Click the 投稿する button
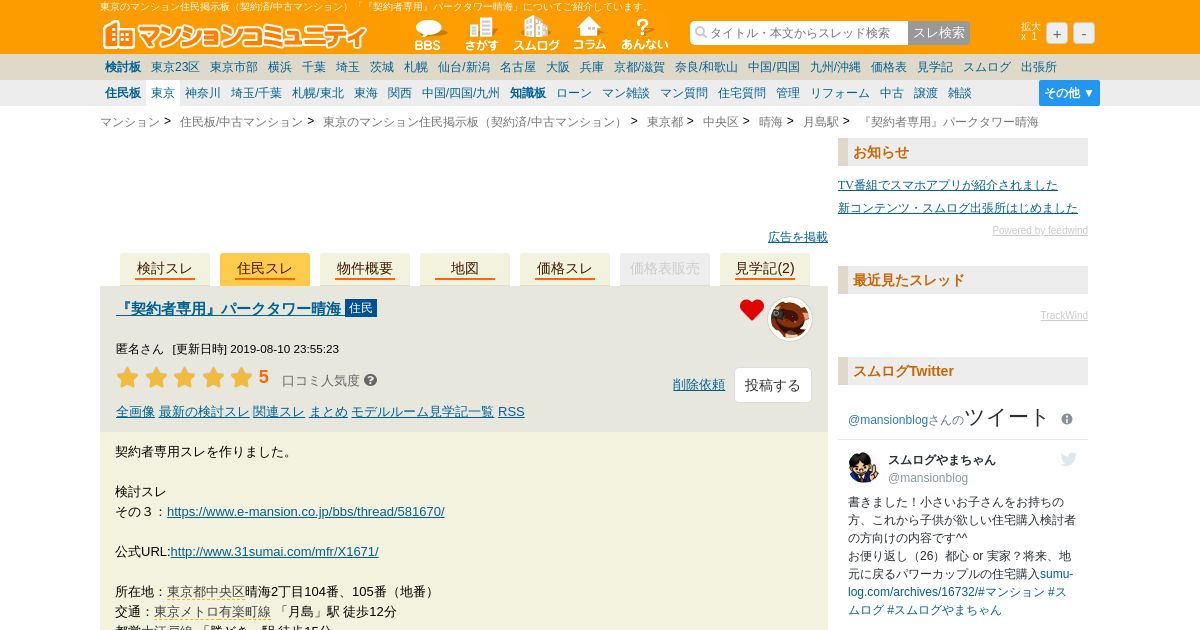Screen dimensions: 1200x630 [x=773, y=385]
